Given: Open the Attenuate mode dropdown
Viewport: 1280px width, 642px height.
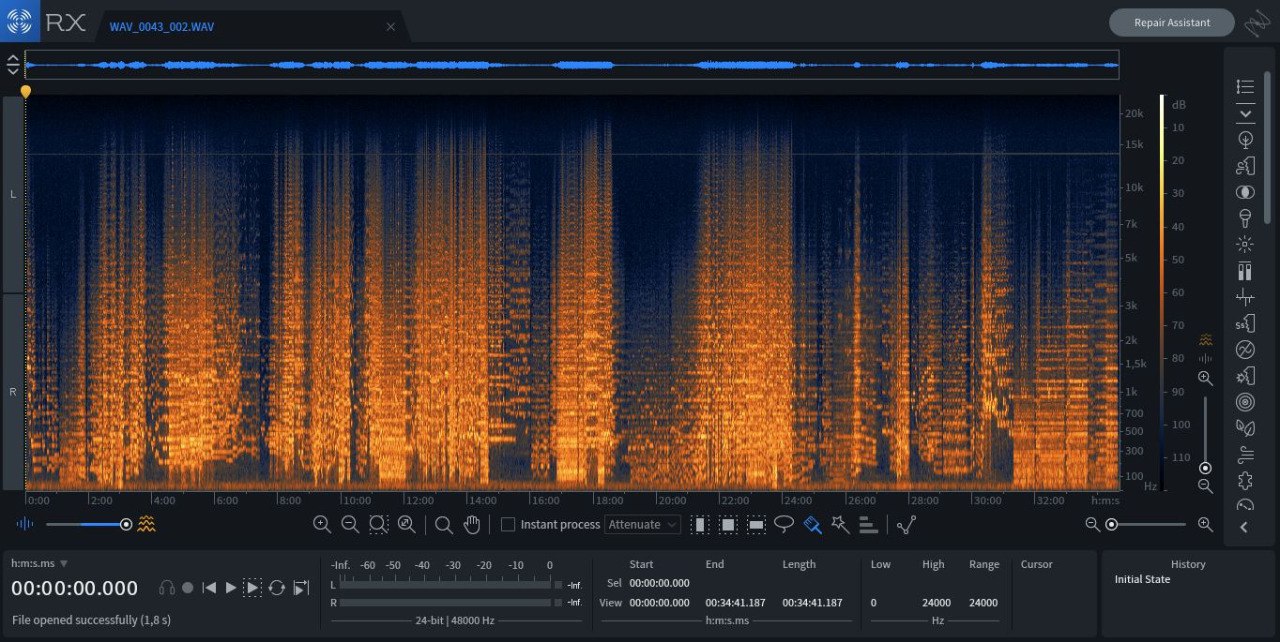Looking at the screenshot, I should [x=642, y=525].
